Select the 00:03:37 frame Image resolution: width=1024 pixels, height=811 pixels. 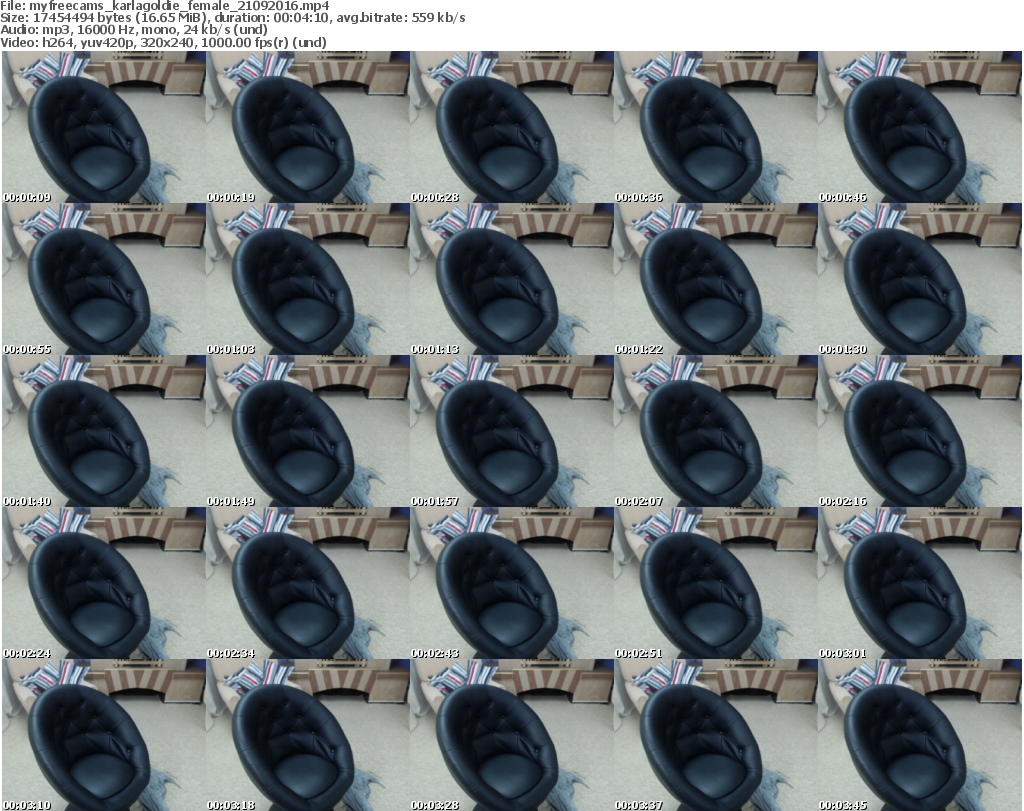(x=715, y=735)
